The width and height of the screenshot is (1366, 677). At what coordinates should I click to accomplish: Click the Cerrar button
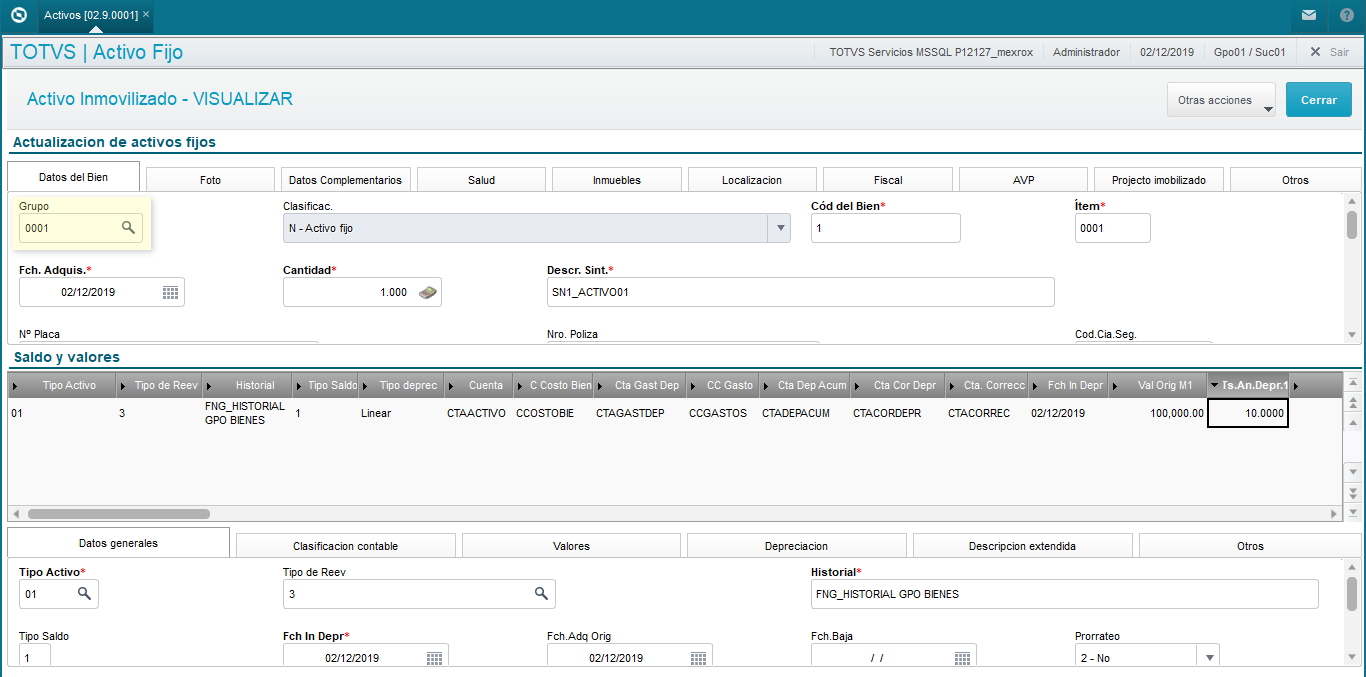[1319, 100]
